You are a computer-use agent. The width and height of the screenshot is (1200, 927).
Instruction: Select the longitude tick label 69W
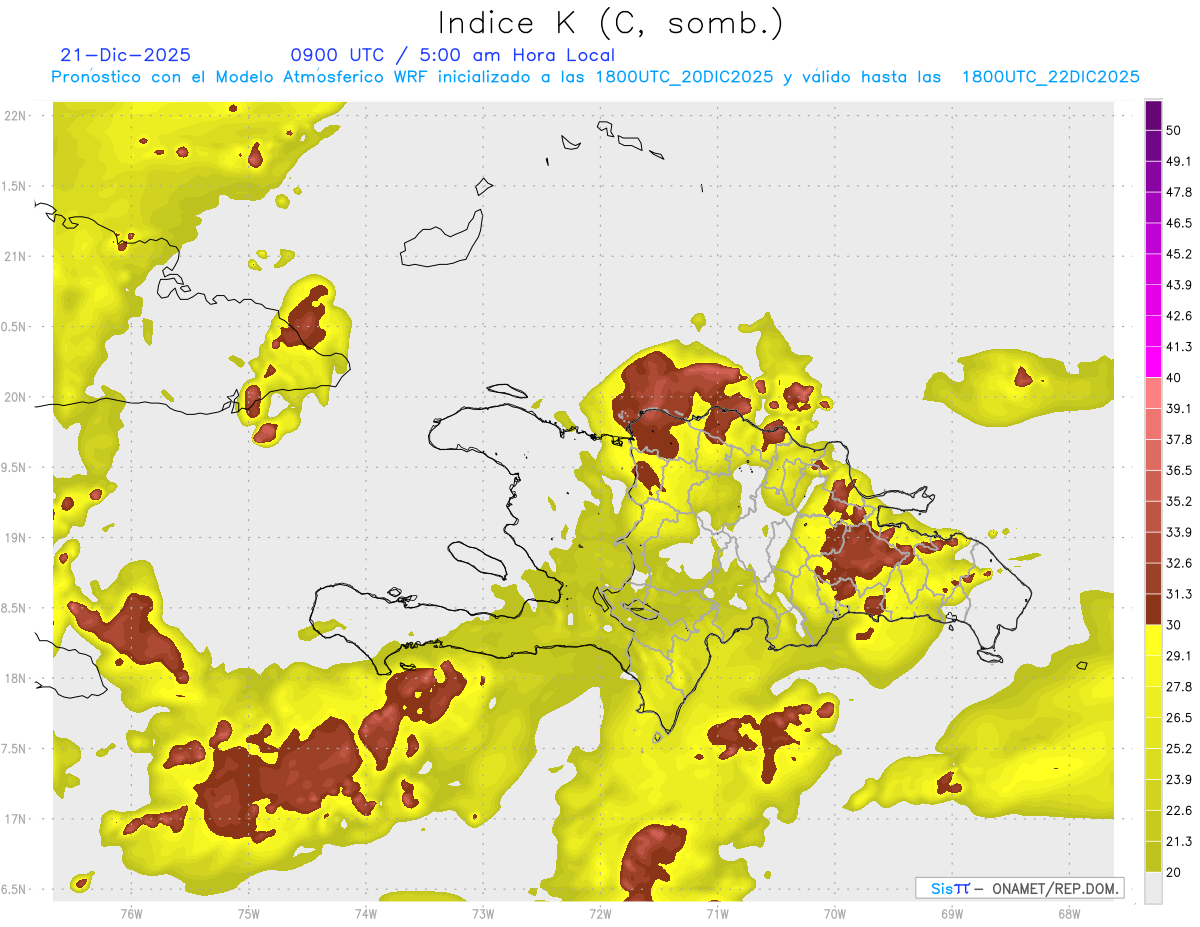951,913
